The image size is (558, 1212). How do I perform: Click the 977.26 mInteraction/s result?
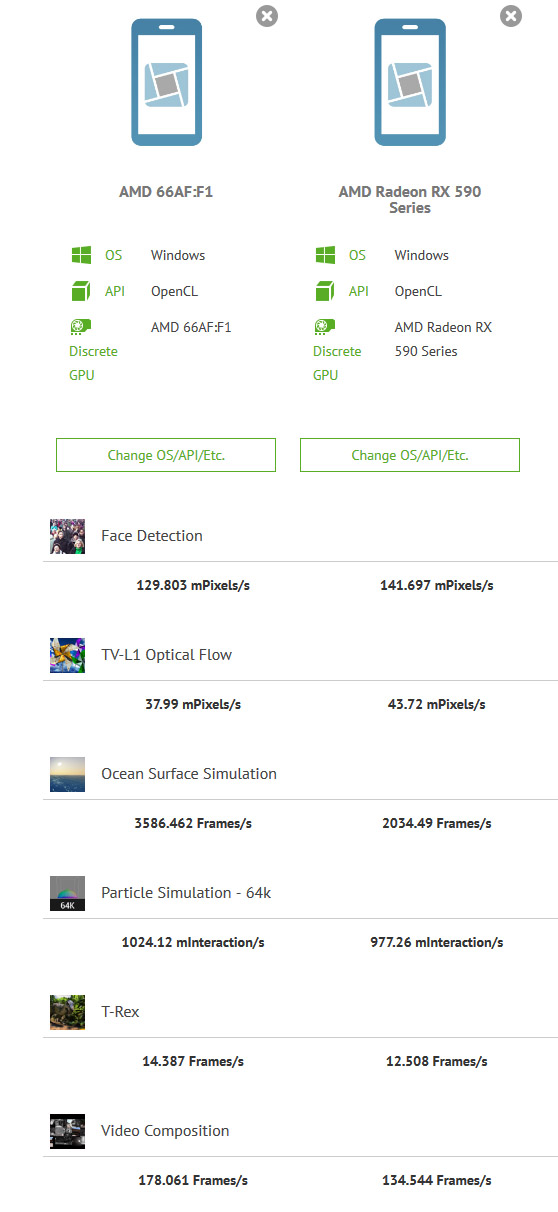(x=437, y=943)
